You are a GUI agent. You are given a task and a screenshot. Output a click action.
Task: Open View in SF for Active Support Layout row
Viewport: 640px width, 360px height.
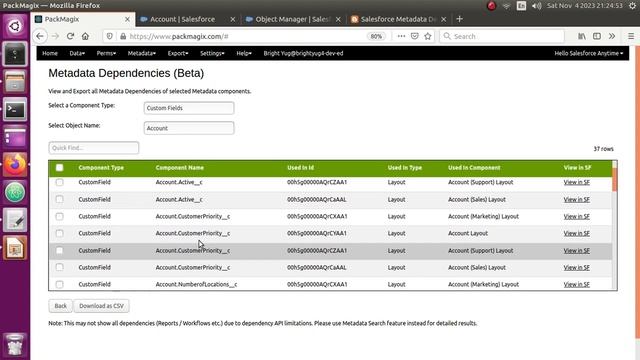[x=576, y=182]
